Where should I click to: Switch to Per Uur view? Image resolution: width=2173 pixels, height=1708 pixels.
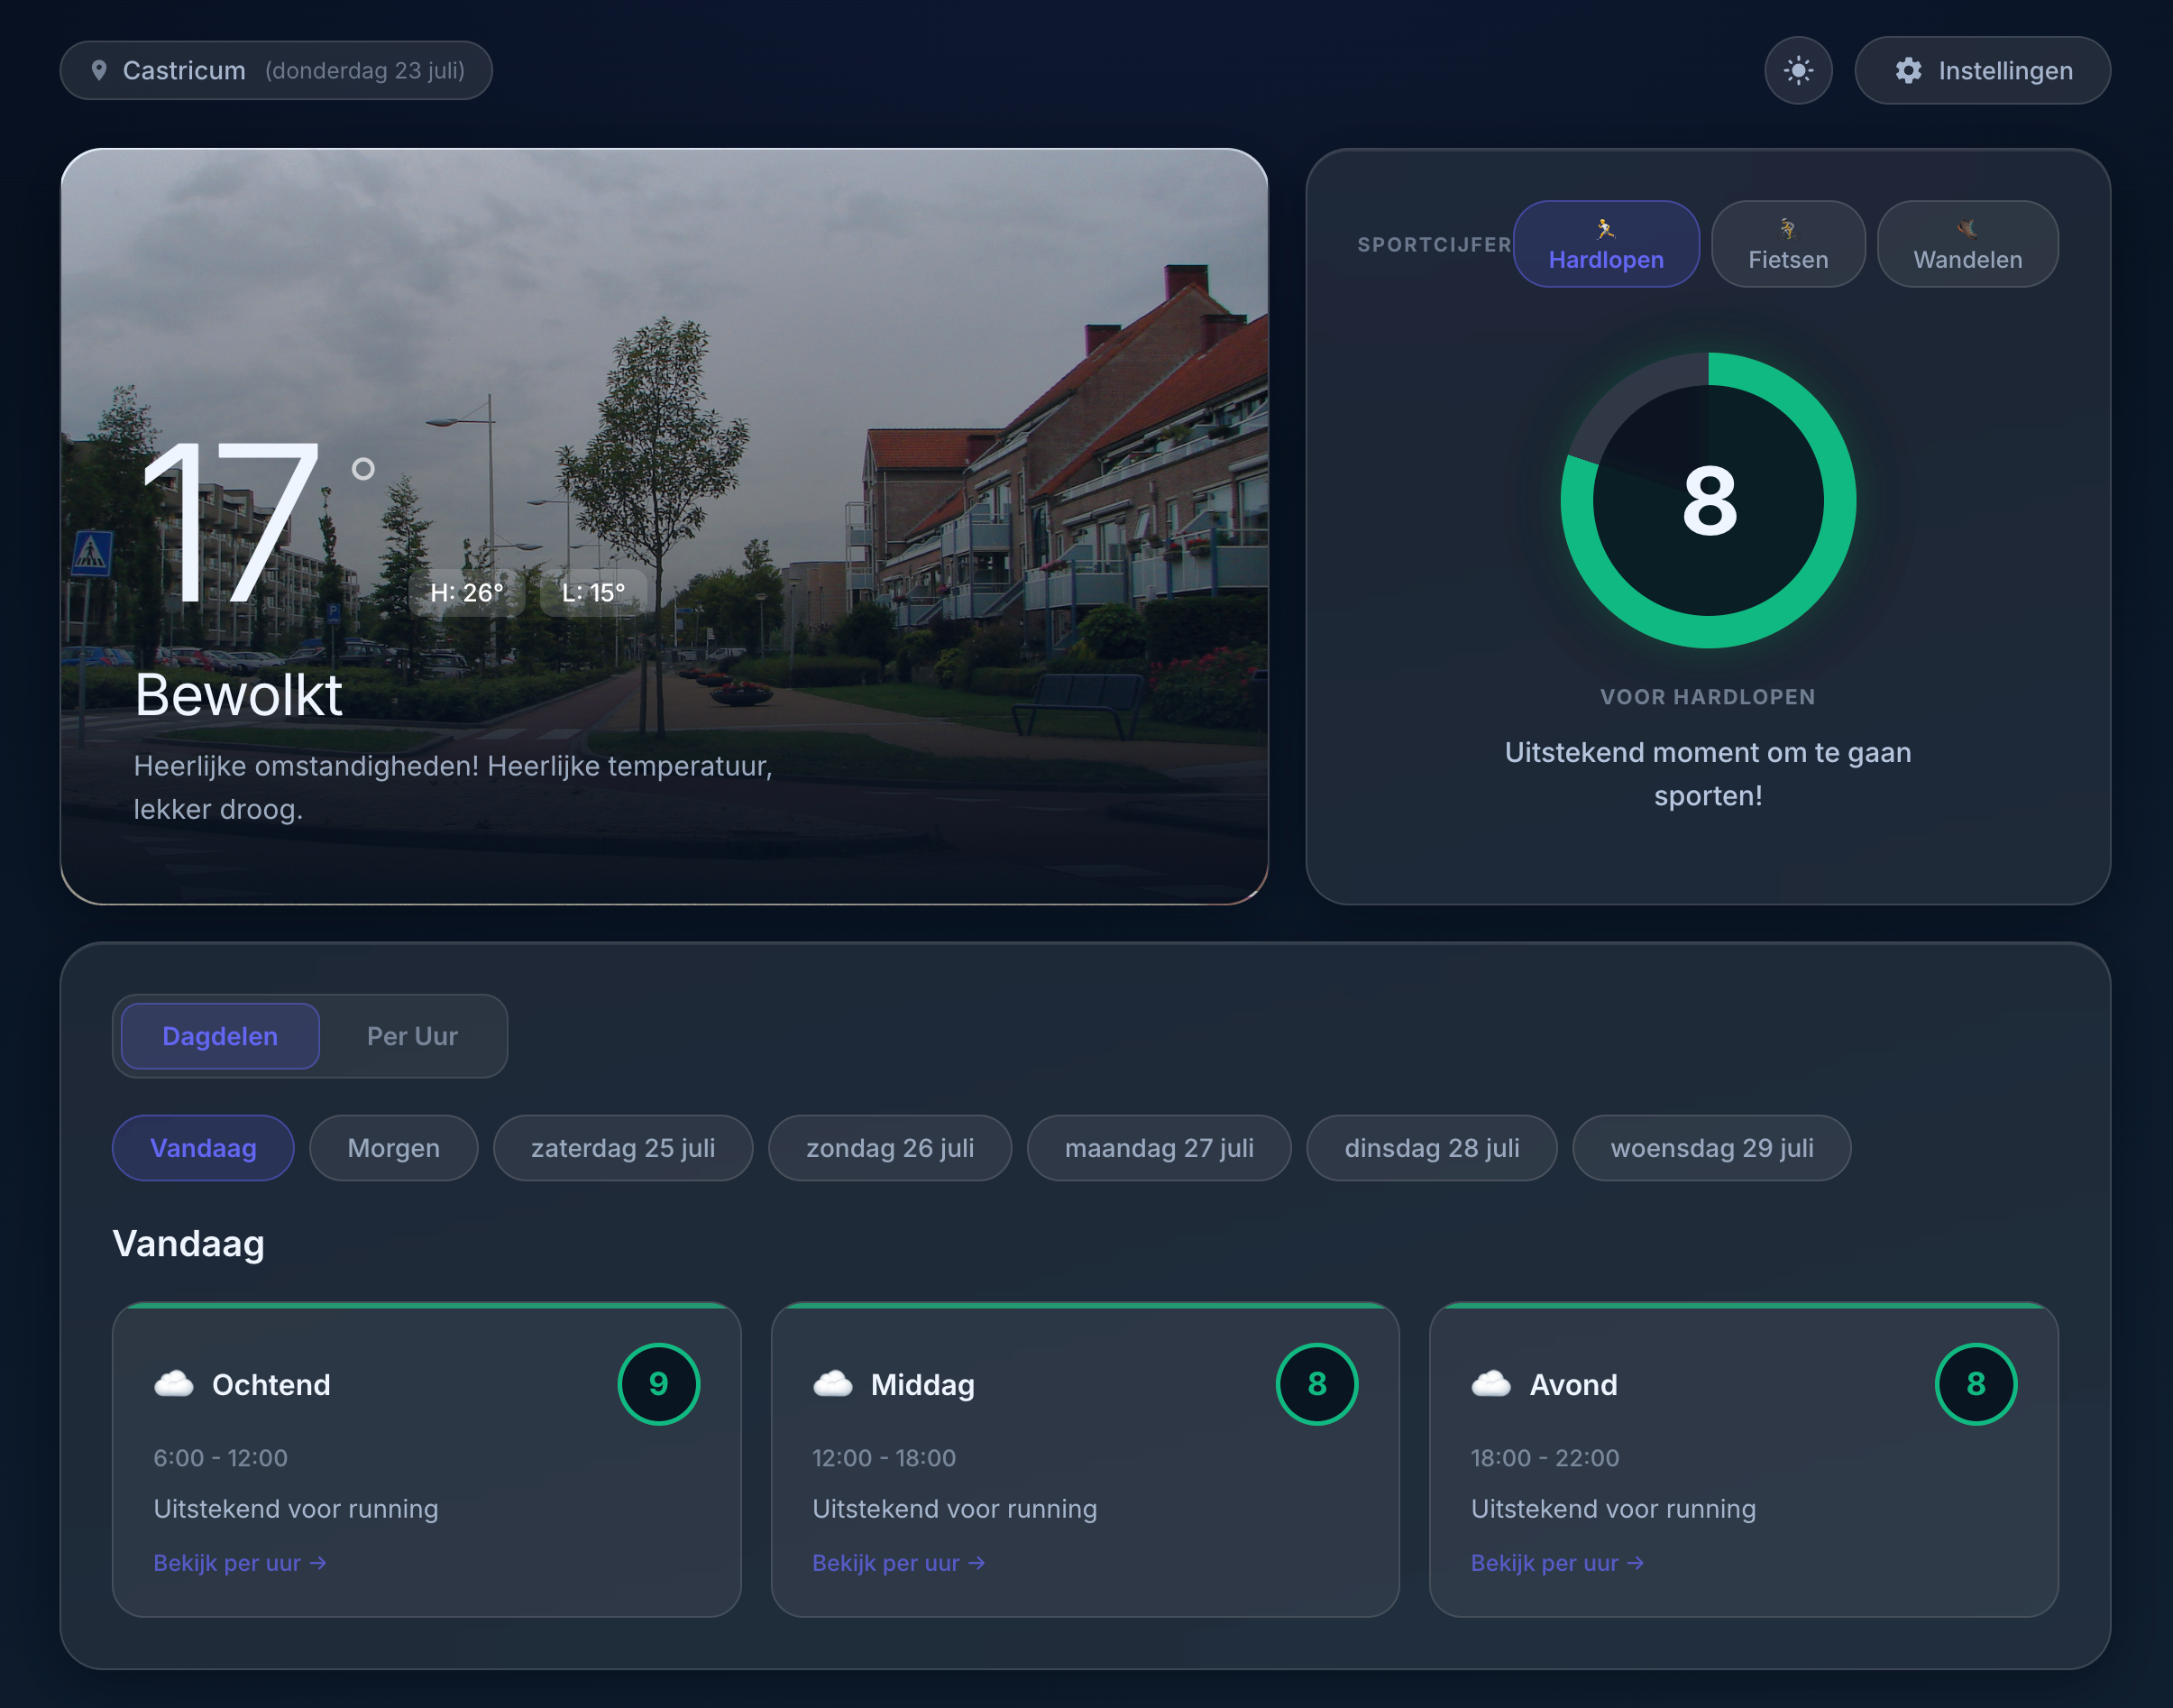pyautogui.click(x=412, y=1036)
